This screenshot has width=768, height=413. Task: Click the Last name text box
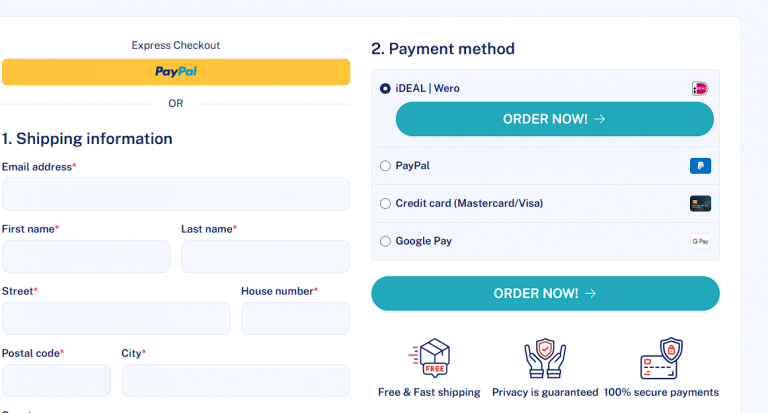point(265,256)
